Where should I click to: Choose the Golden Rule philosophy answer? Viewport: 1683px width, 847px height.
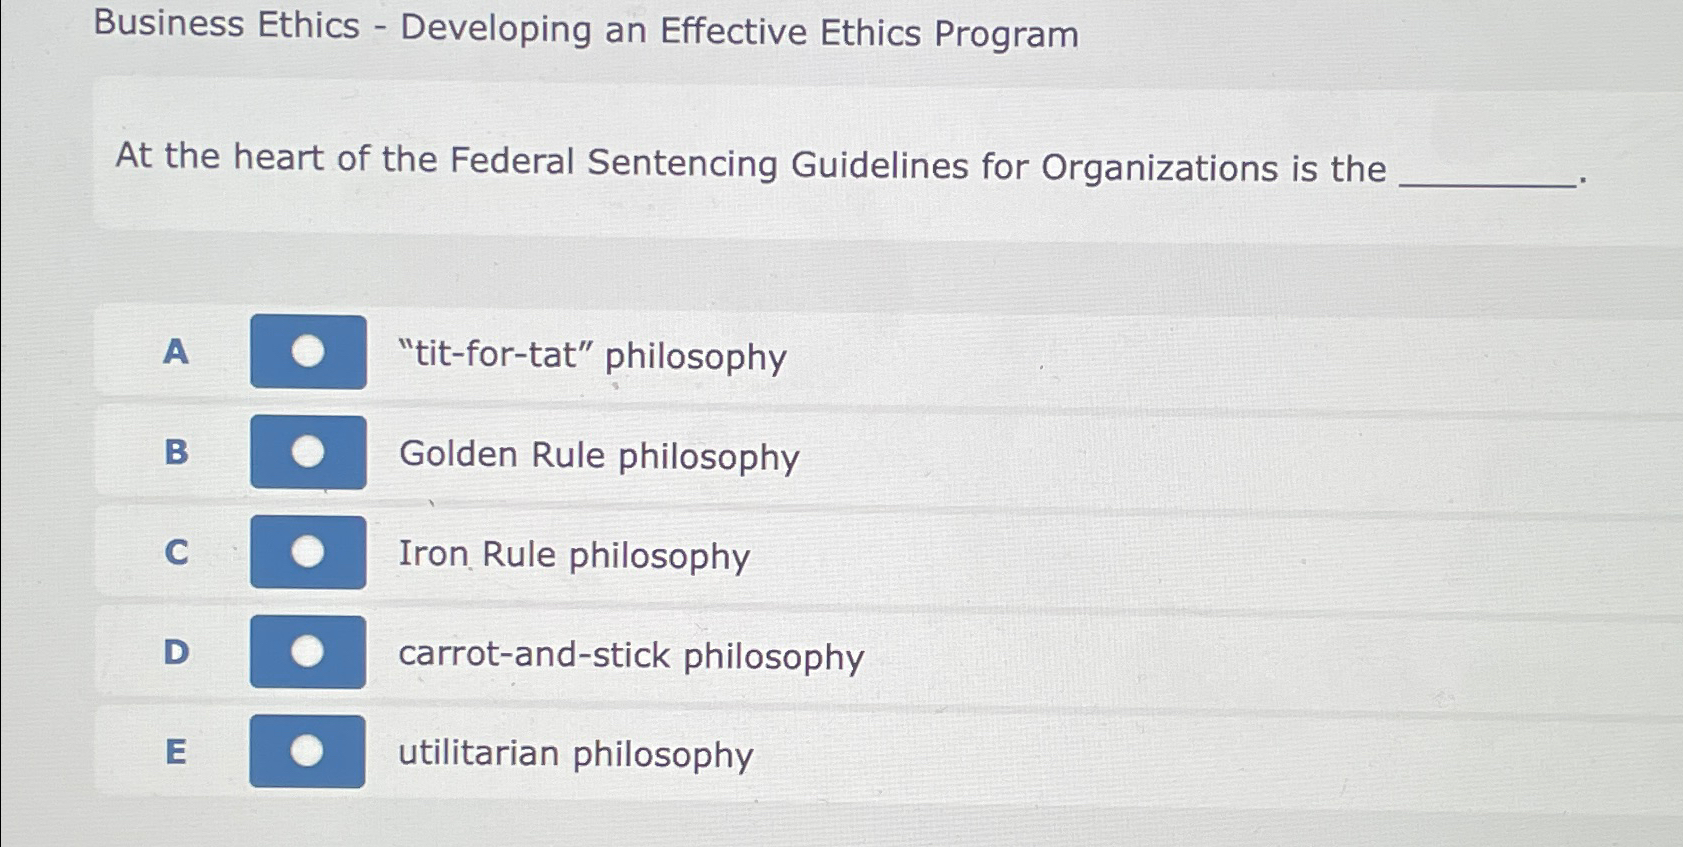598,457
